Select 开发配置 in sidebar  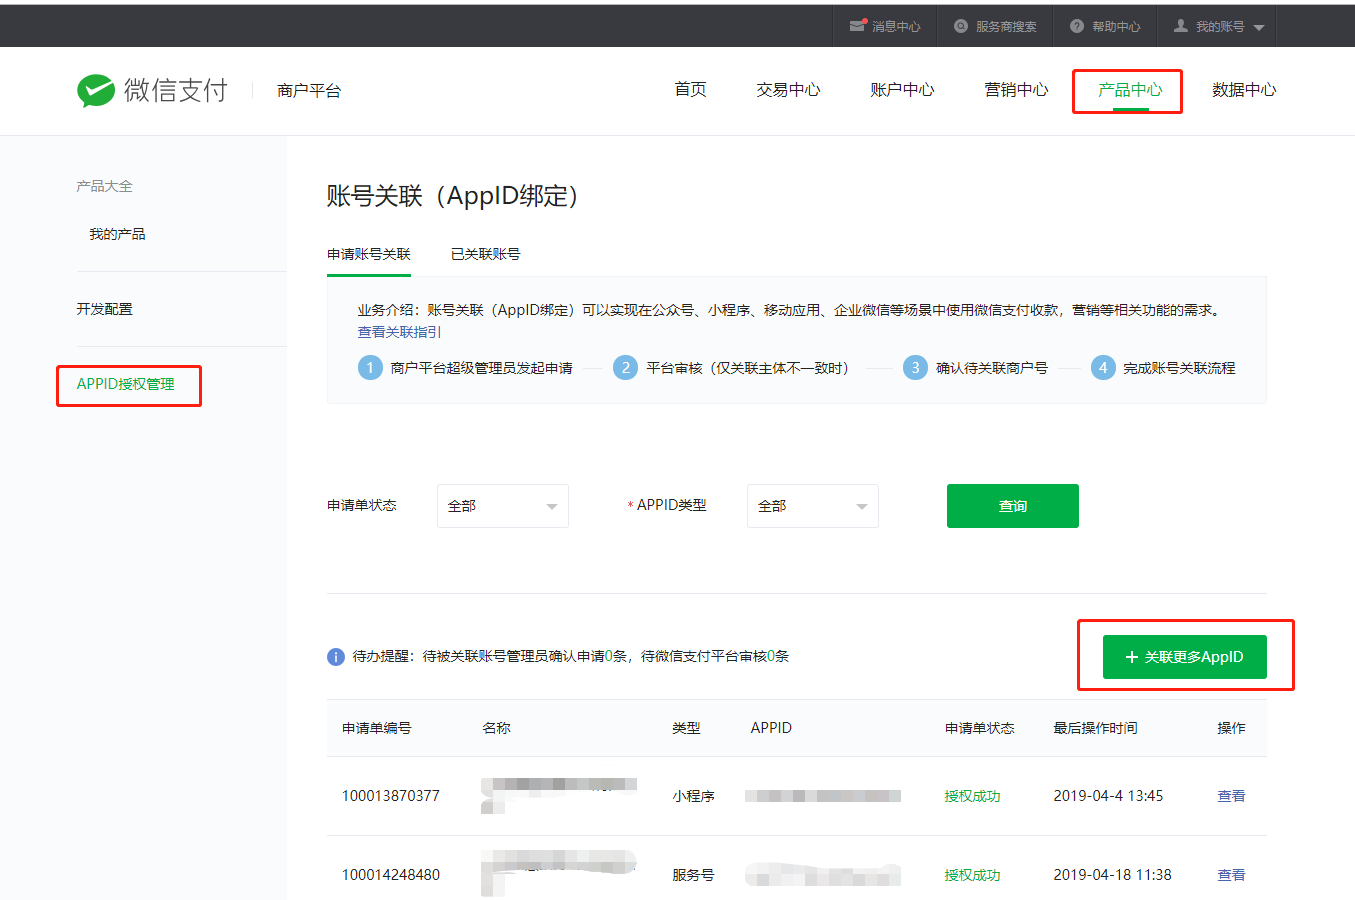pyautogui.click(x=105, y=309)
